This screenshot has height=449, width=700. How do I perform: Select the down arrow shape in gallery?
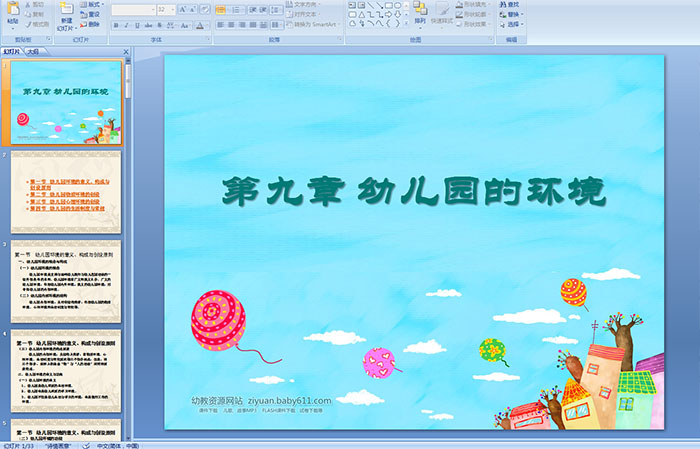(397, 14)
